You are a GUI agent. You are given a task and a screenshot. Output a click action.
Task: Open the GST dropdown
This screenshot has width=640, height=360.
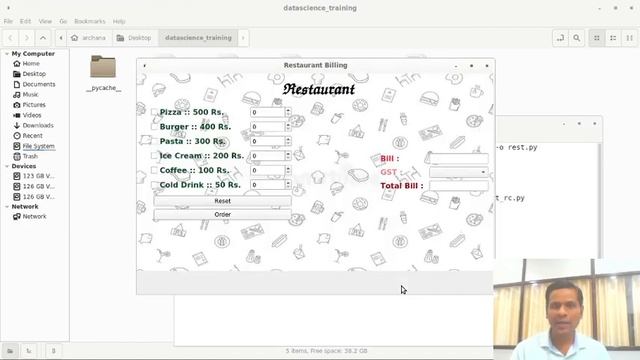click(458, 172)
